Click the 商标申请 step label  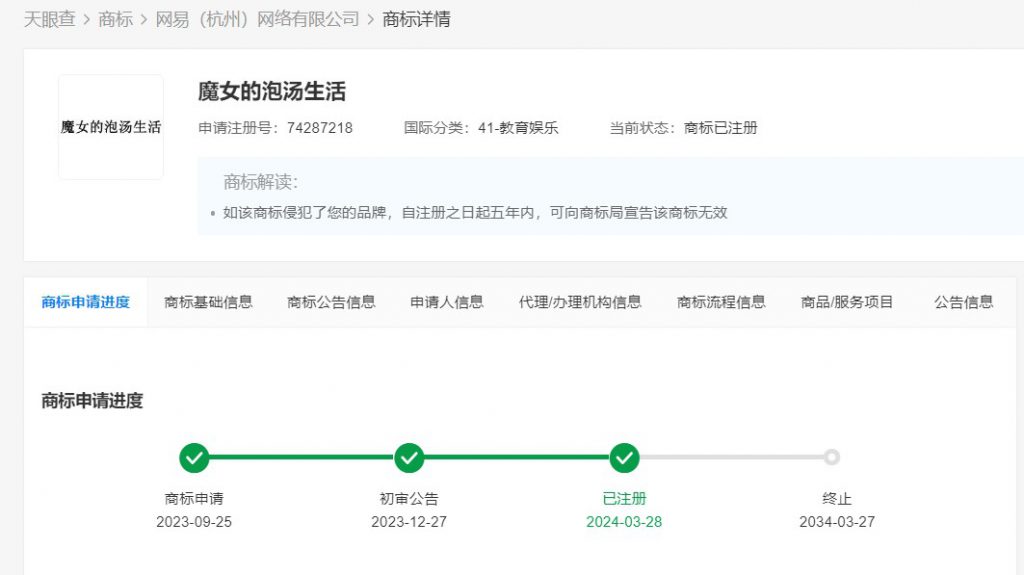194,499
